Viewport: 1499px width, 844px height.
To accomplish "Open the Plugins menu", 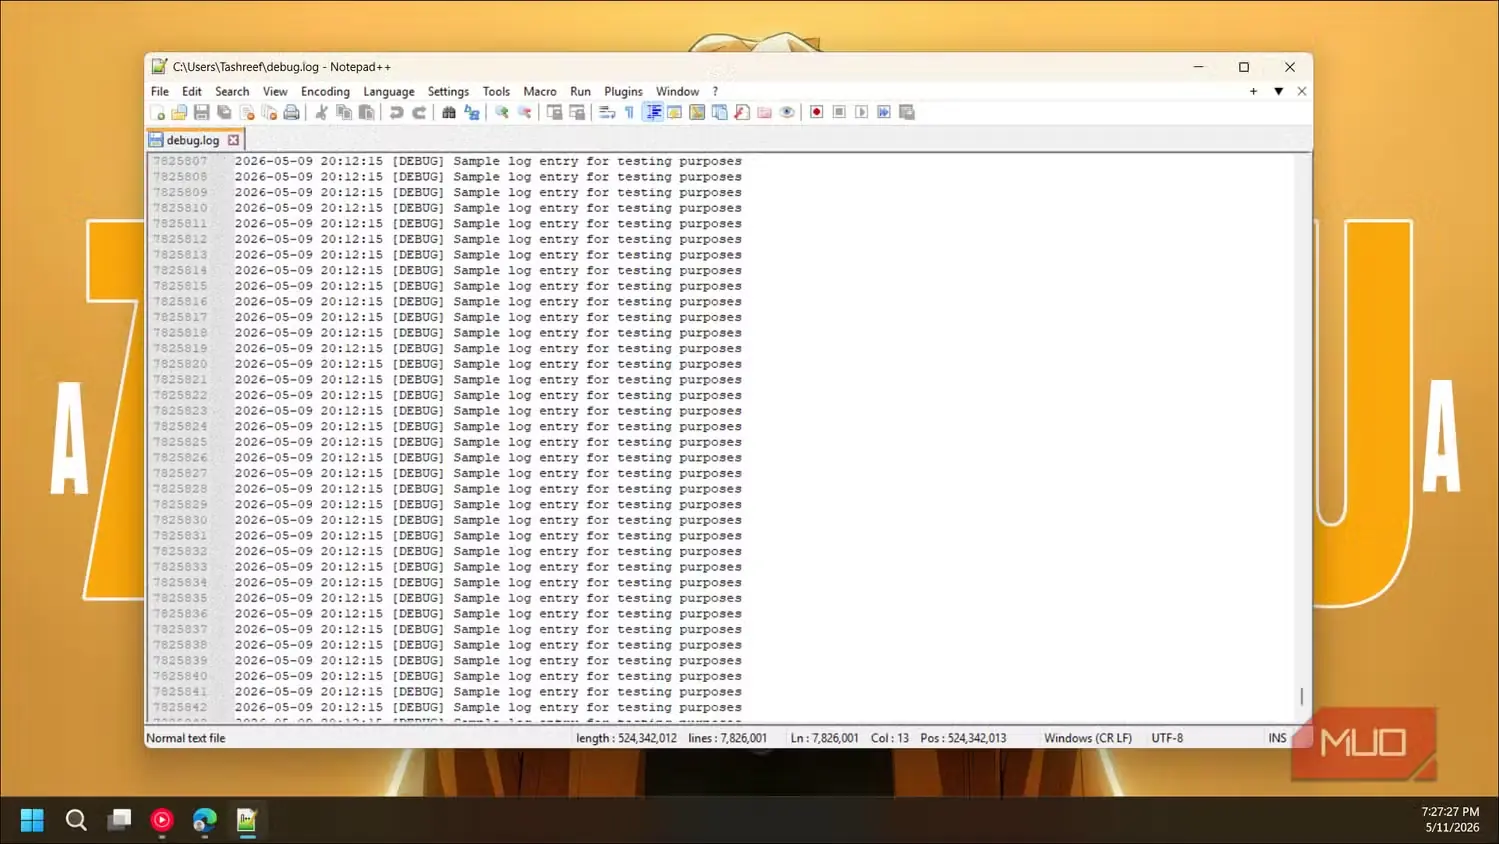I will pyautogui.click(x=623, y=91).
